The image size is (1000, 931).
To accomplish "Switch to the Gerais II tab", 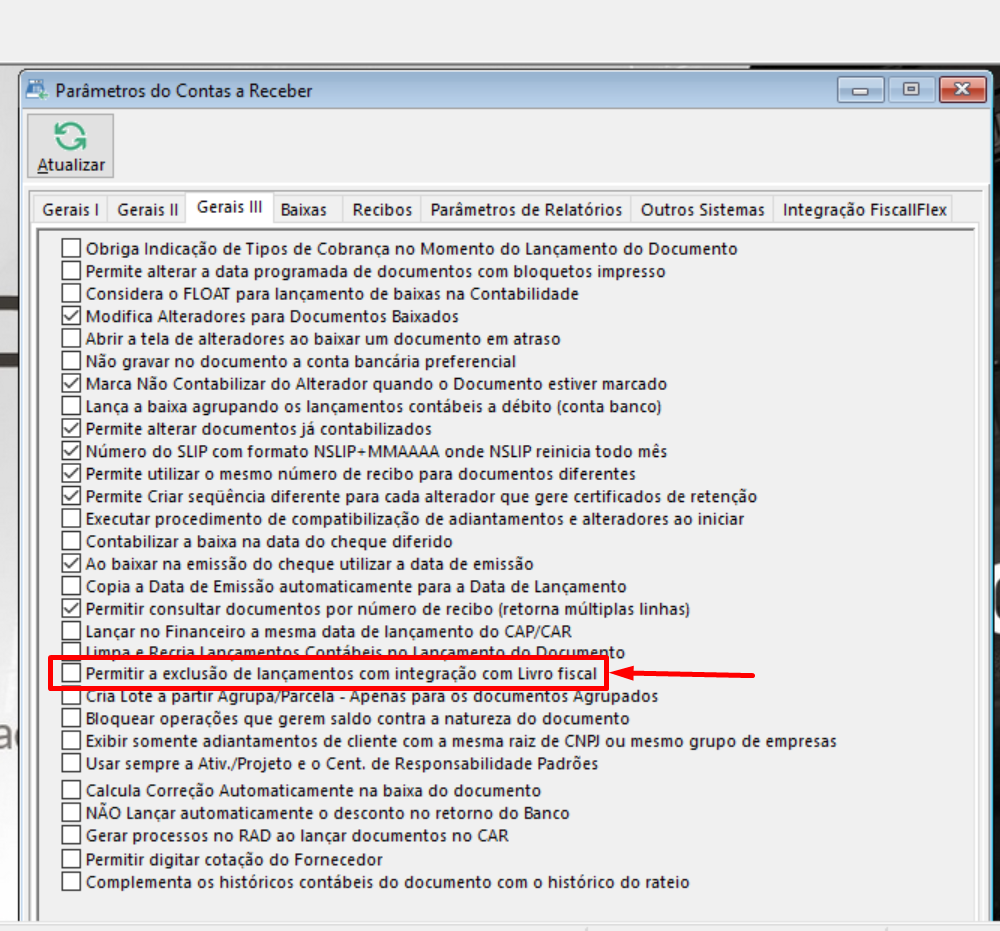I will coord(147,210).
